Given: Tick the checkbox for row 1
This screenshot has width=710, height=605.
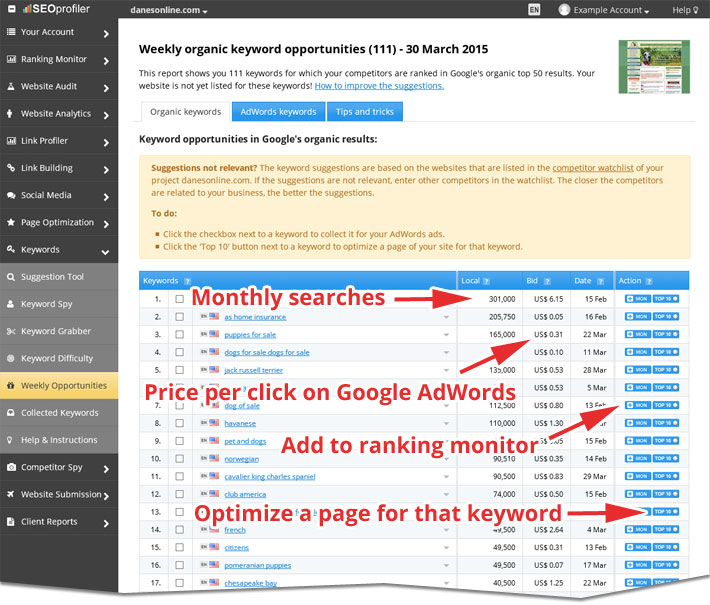Looking at the screenshot, I should pos(180,299).
